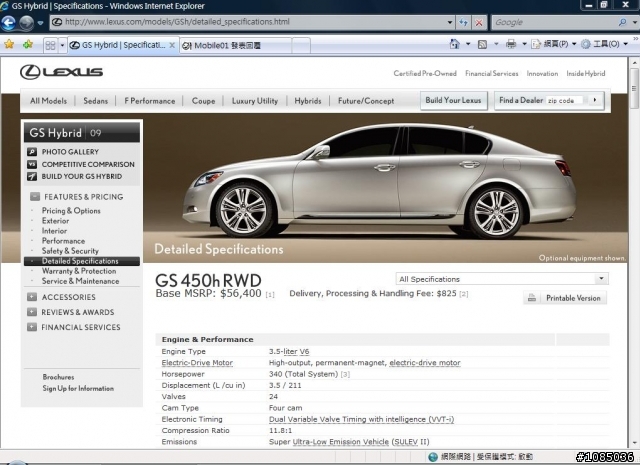Open Warranty & Protection link
640x465 pixels.
79,271
